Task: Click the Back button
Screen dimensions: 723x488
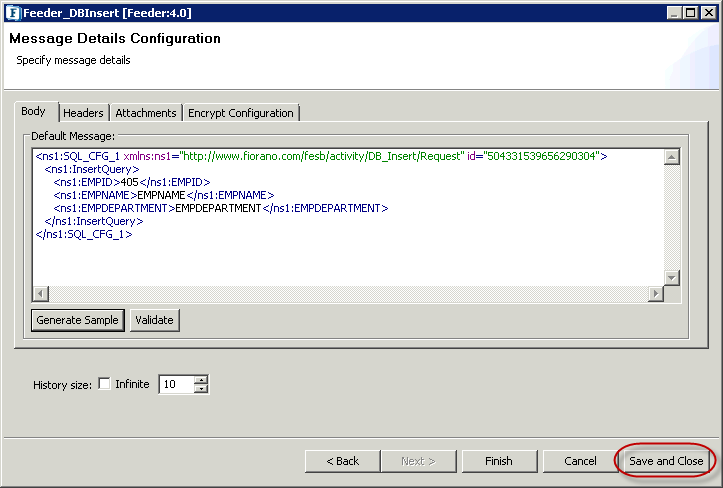Action: point(342,461)
